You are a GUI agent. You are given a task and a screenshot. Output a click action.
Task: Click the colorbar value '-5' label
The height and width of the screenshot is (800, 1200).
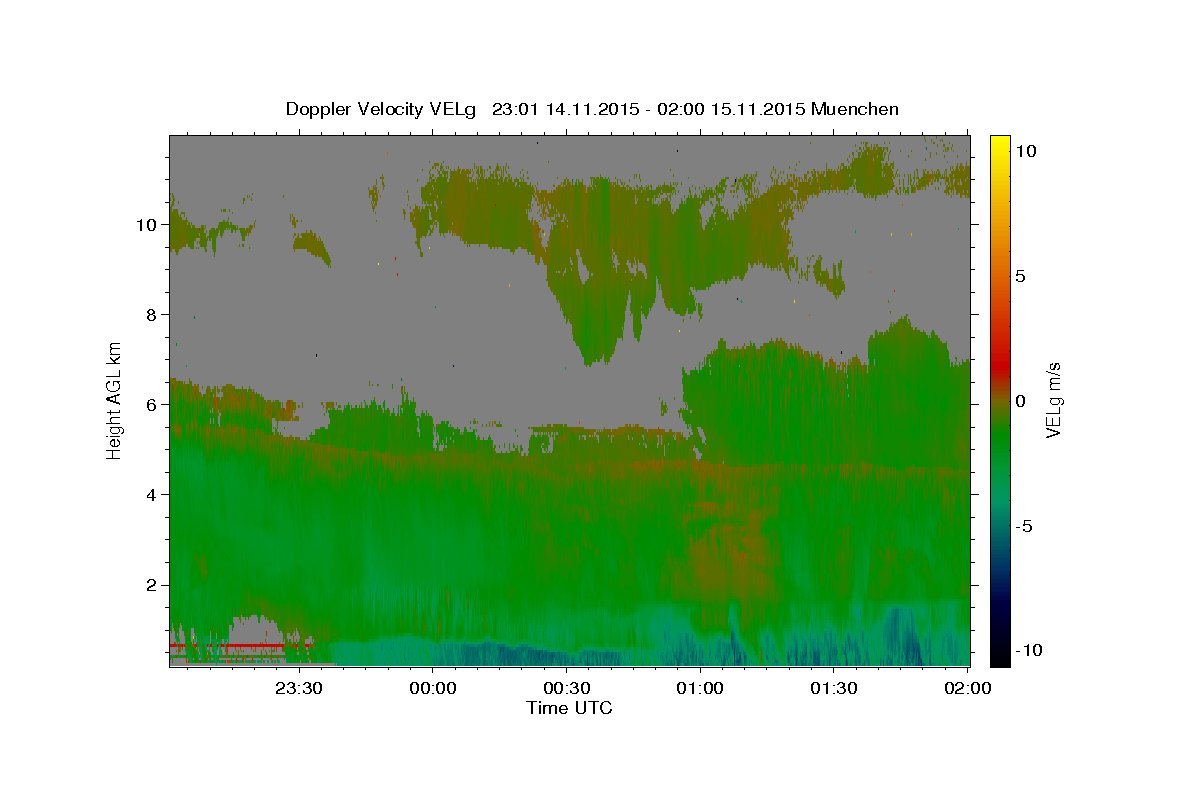click(x=1024, y=526)
